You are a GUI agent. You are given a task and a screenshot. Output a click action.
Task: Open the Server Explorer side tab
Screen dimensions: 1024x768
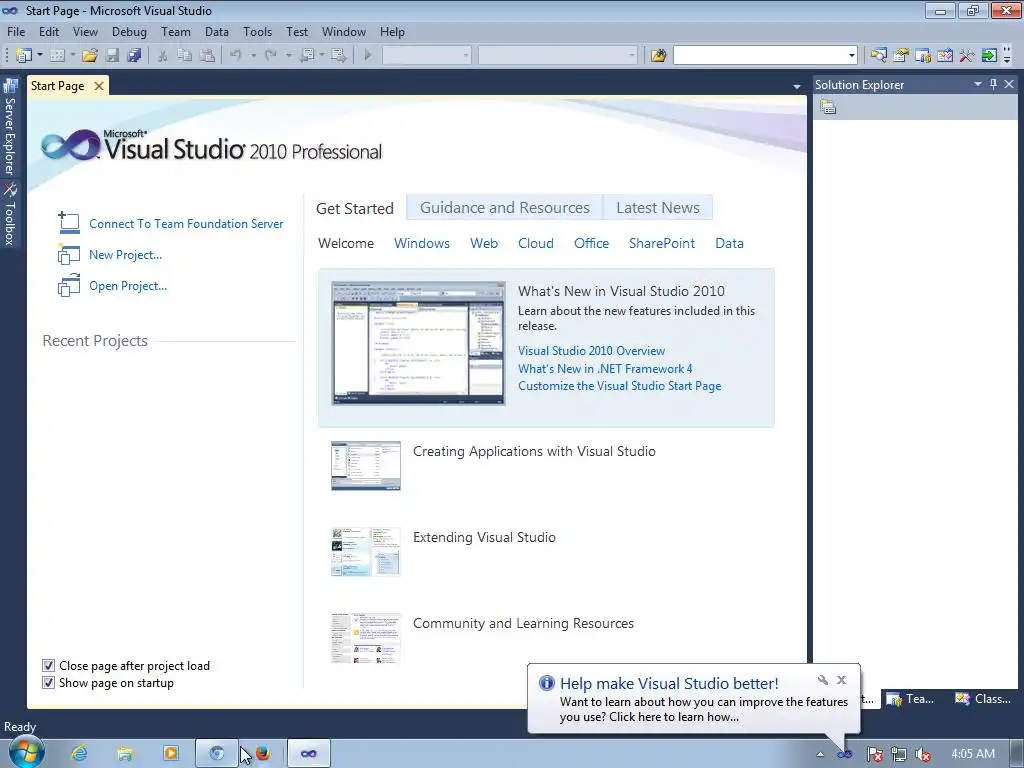[10, 128]
